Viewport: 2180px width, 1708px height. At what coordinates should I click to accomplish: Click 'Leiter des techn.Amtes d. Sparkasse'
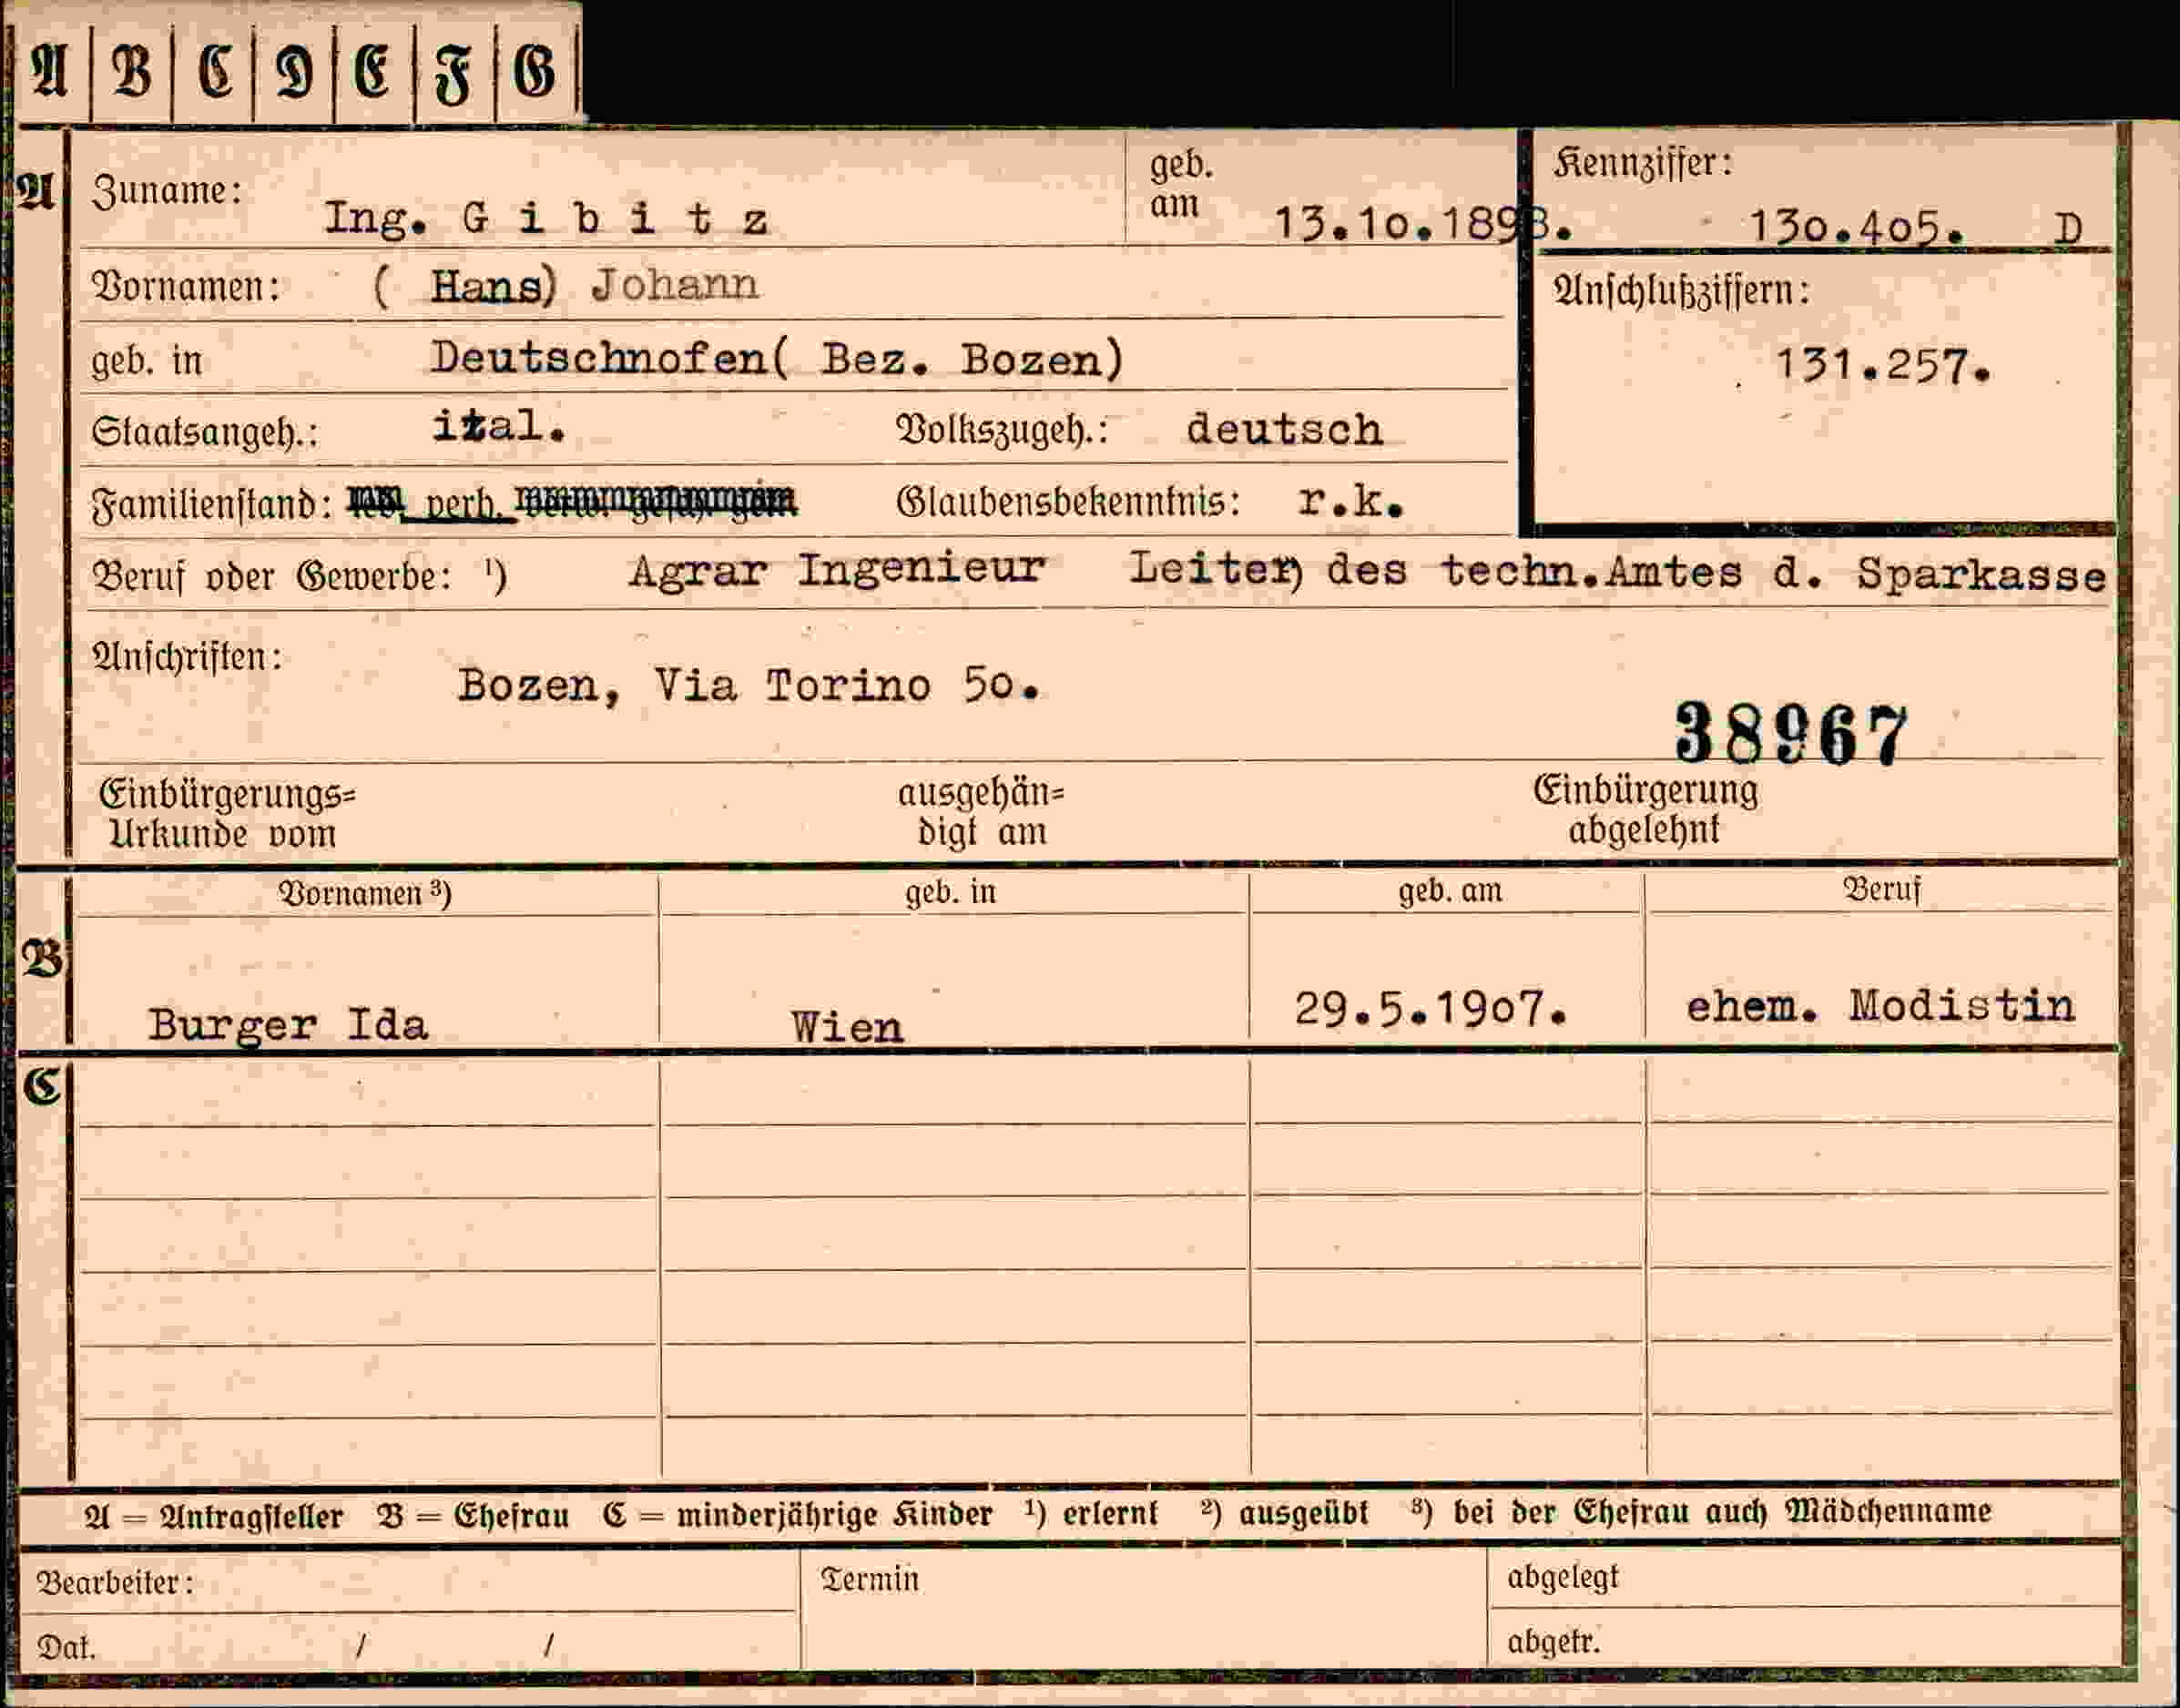click(1618, 572)
